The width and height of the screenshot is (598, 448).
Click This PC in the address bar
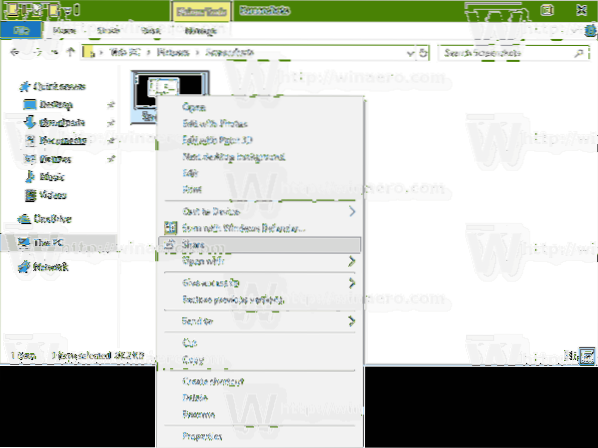[x=125, y=52]
